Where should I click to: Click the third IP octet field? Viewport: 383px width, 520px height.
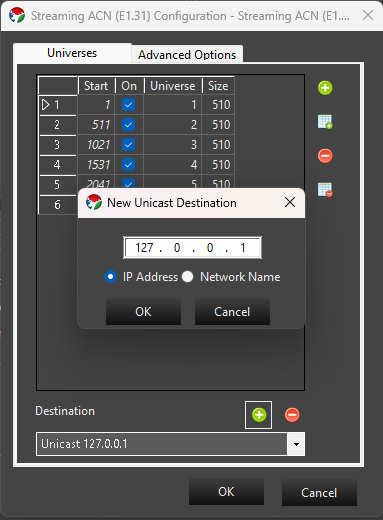tap(210, 248)
